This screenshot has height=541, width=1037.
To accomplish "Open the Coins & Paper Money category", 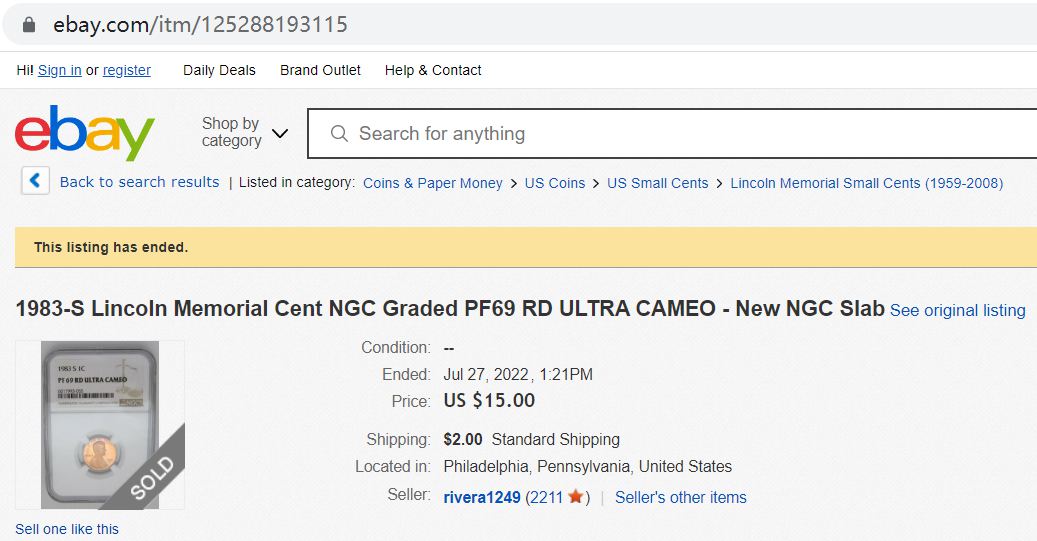I will point(433,183).
